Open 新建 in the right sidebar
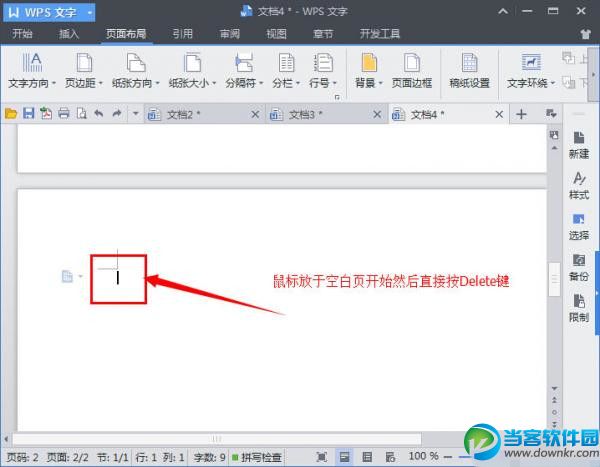Image resolution: width=600 pixels, height=467 pixels. click(x=579, y=145)
